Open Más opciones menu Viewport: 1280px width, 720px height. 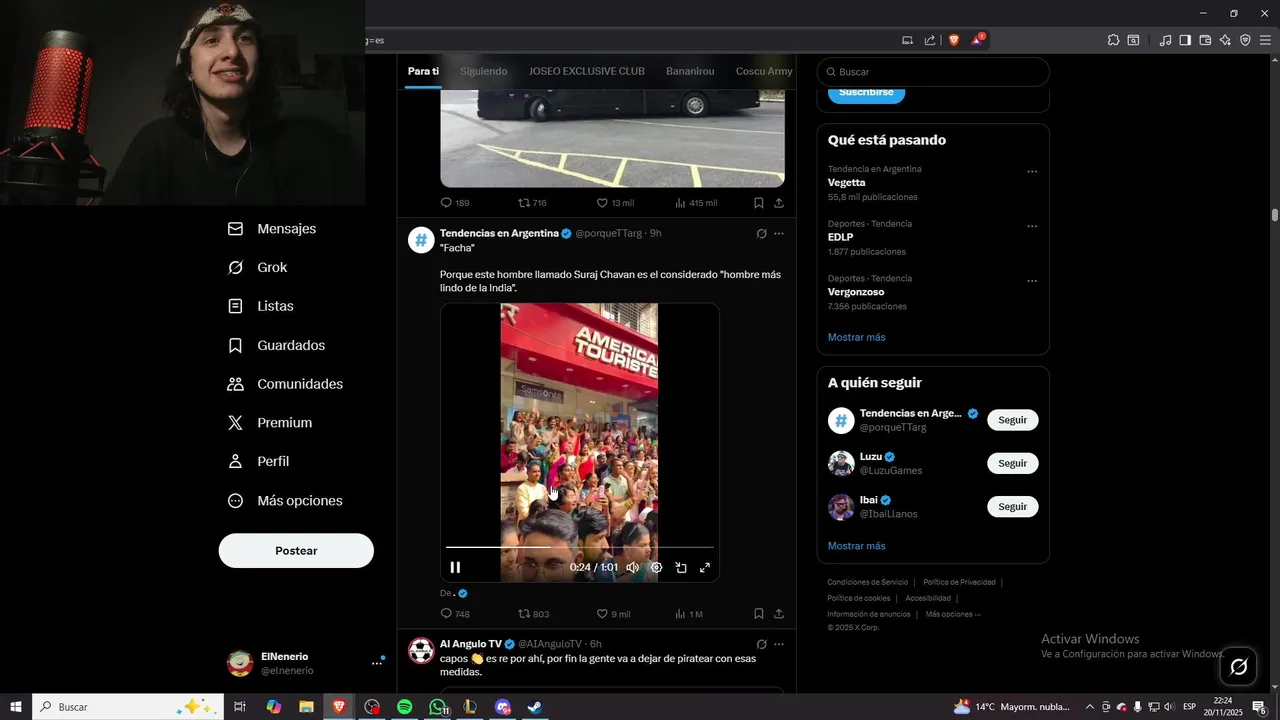tap(286, 501)
